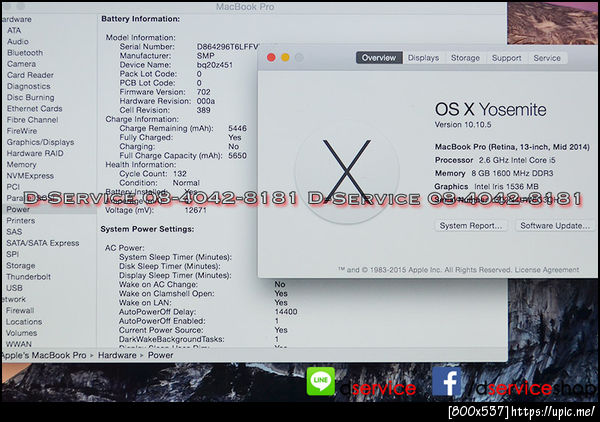Click Power in the path bar
Screen dimensions: 600x422
click(x=161, y=355)
